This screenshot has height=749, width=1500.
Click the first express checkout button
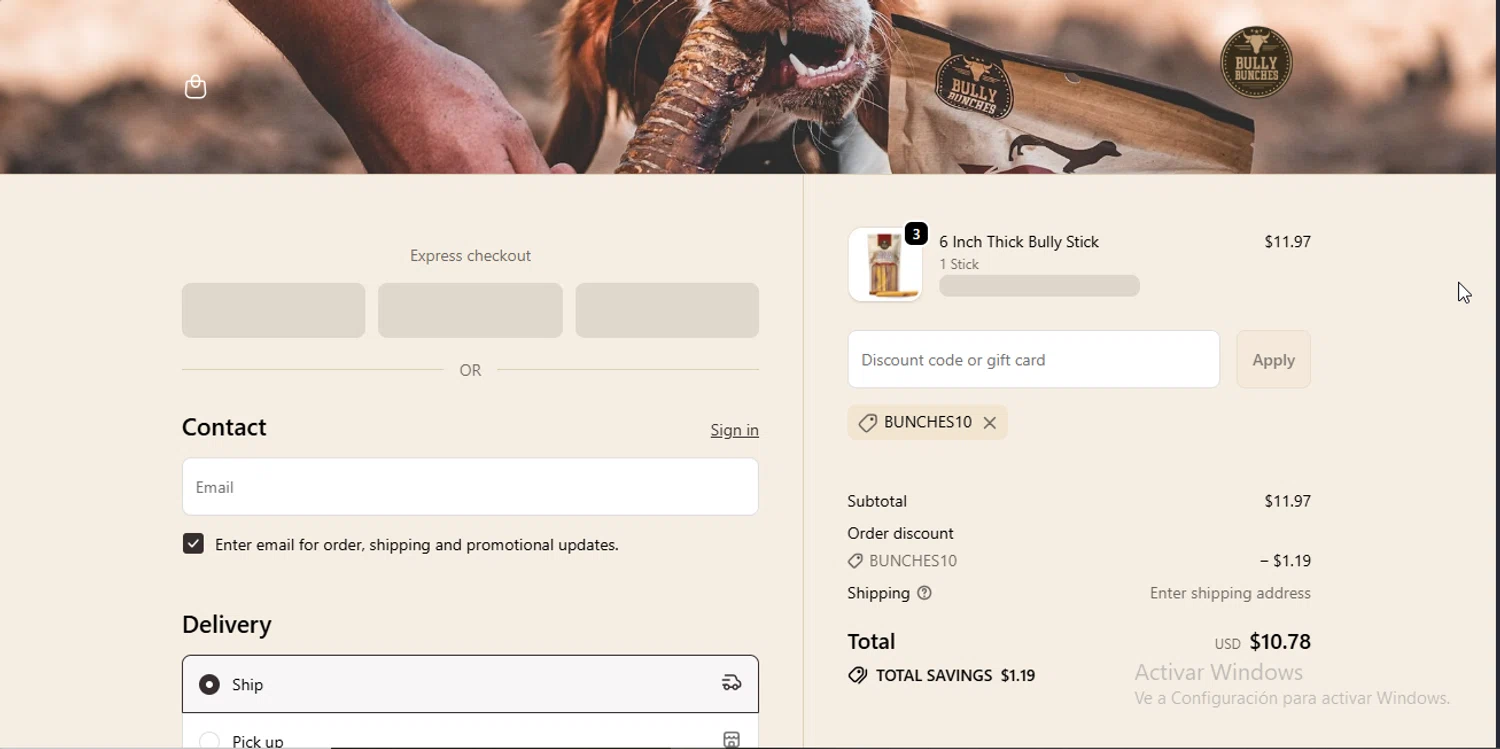click(x=273, y=310)
